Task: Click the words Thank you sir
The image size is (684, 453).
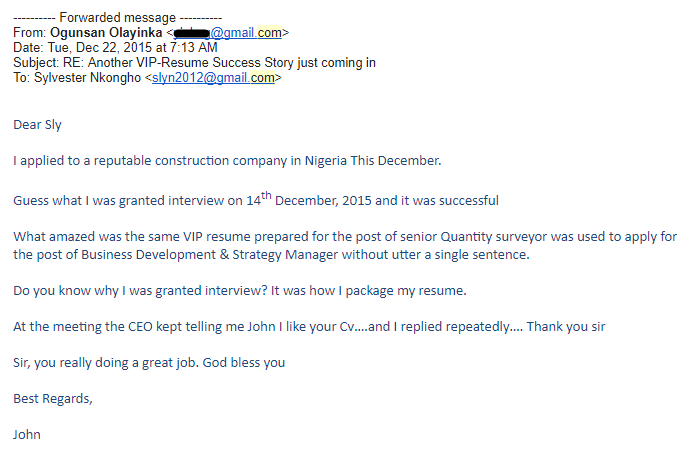Action: (x=566, y=327)
